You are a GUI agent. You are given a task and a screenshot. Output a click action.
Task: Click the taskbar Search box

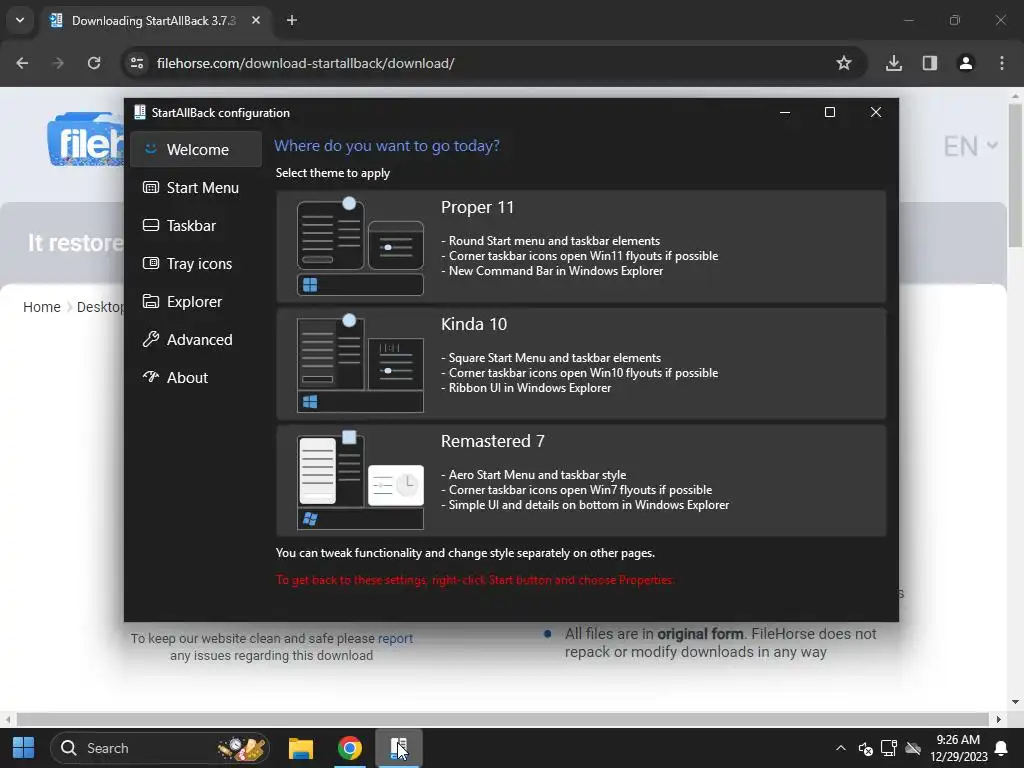[x=159, y=748]
